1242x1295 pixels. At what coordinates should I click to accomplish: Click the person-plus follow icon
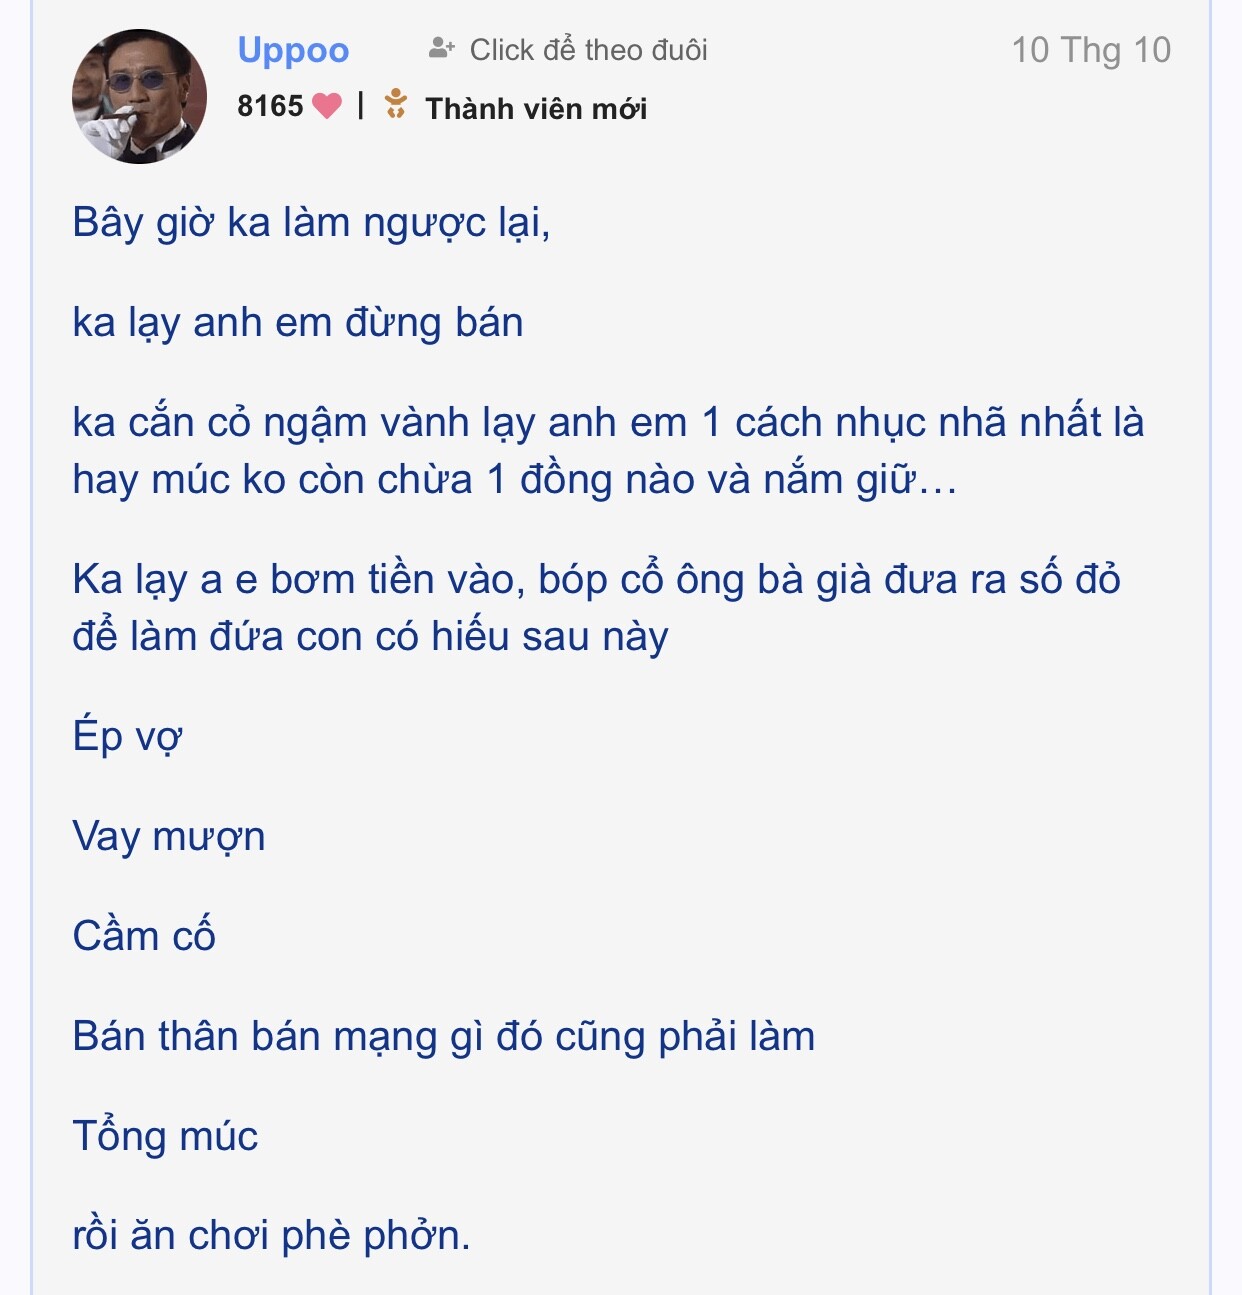pos(441,48)
